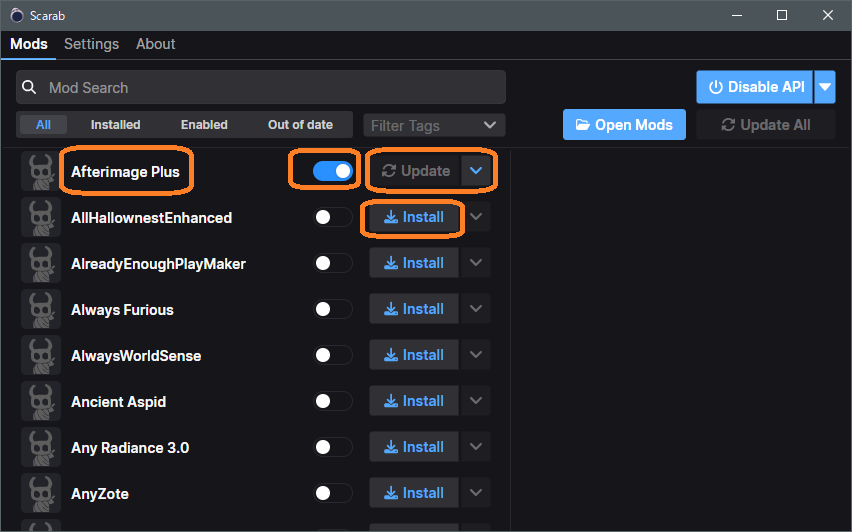
Task: Click the Always Furious mod icon
Action: 41,309
